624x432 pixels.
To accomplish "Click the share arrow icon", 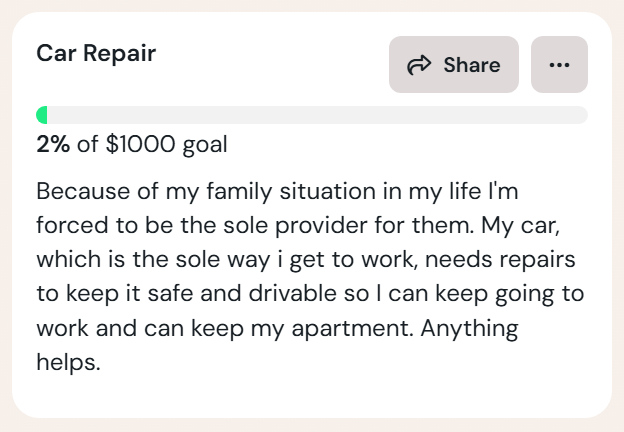I will pyautogui.click(x=418, y=65).
